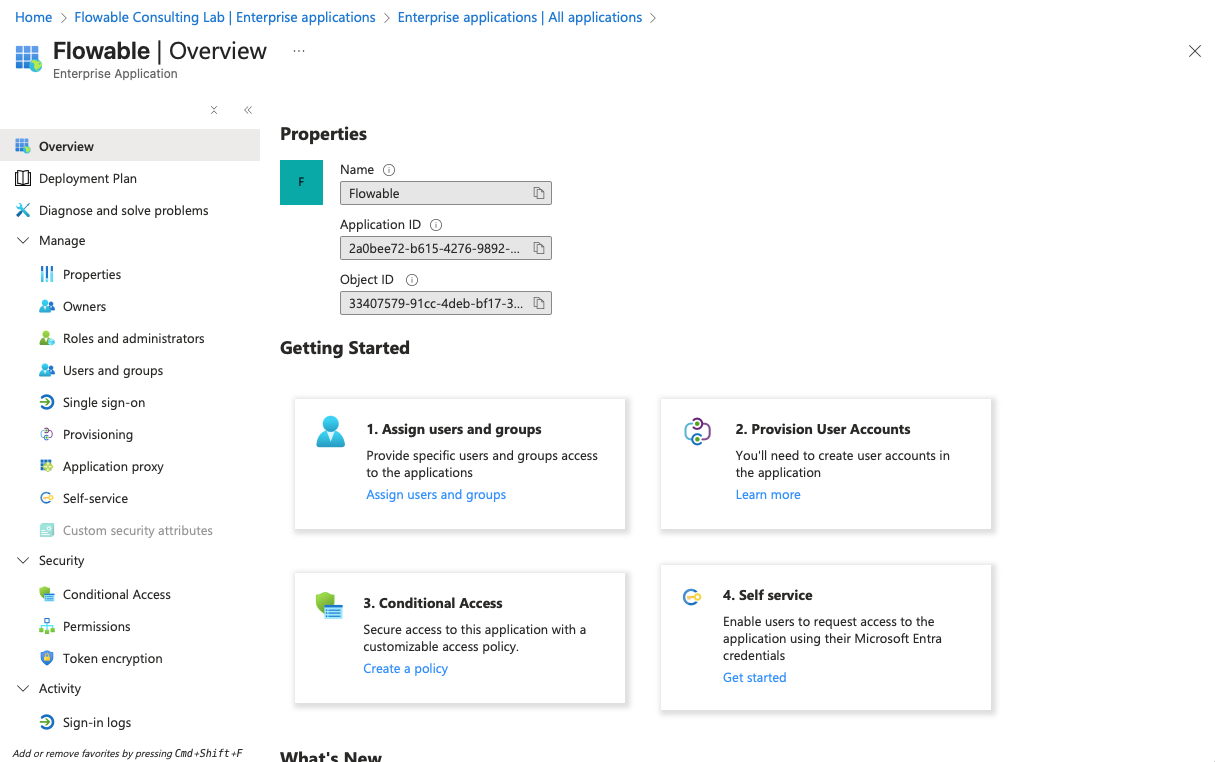
Task: Click the Name text field
Action: click(x=435, y=193)
